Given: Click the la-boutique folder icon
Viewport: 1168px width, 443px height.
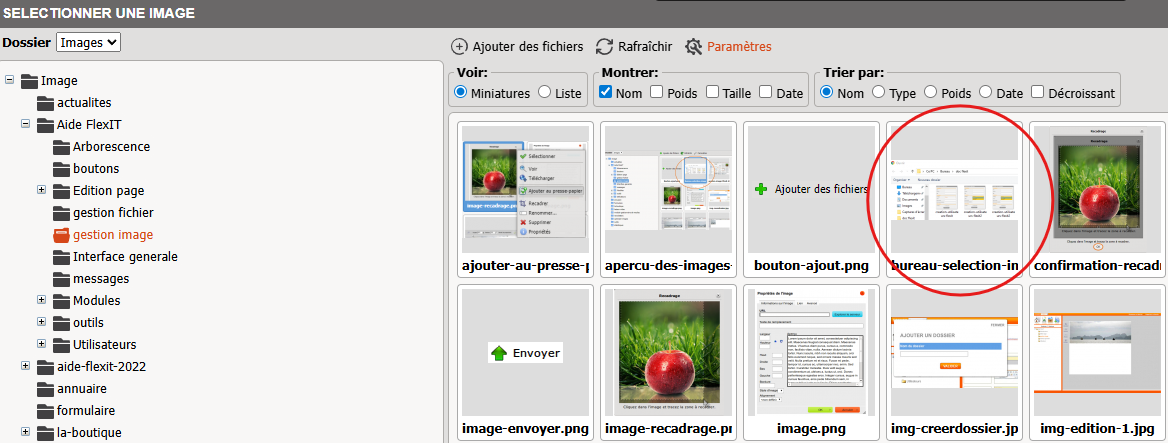Looking at the screenshot, I should coord(45,433).
